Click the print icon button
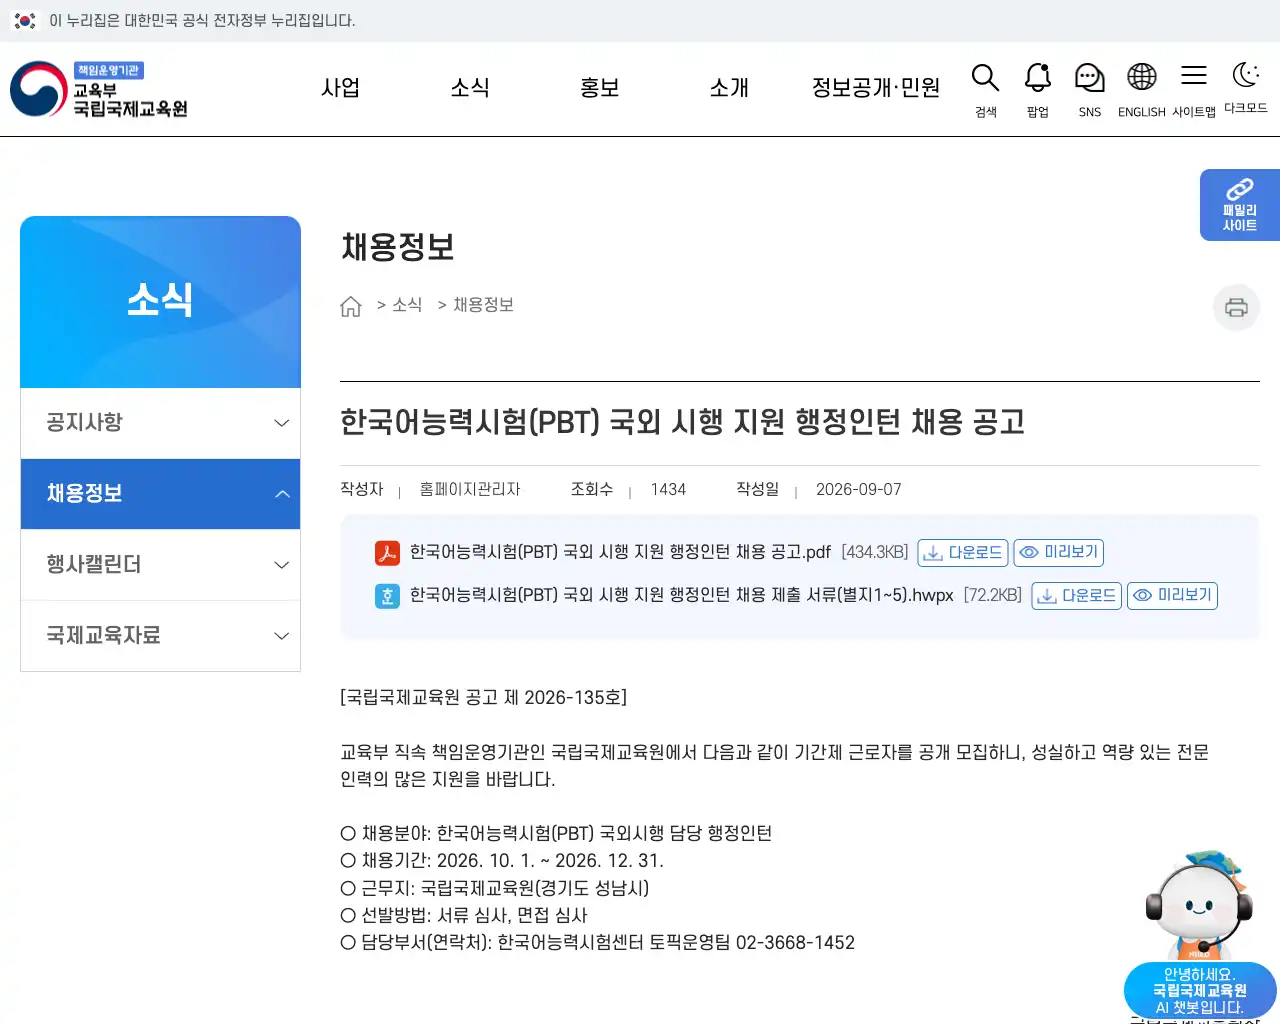This screenshot has height=1024, width=1280. [1236, 307]
